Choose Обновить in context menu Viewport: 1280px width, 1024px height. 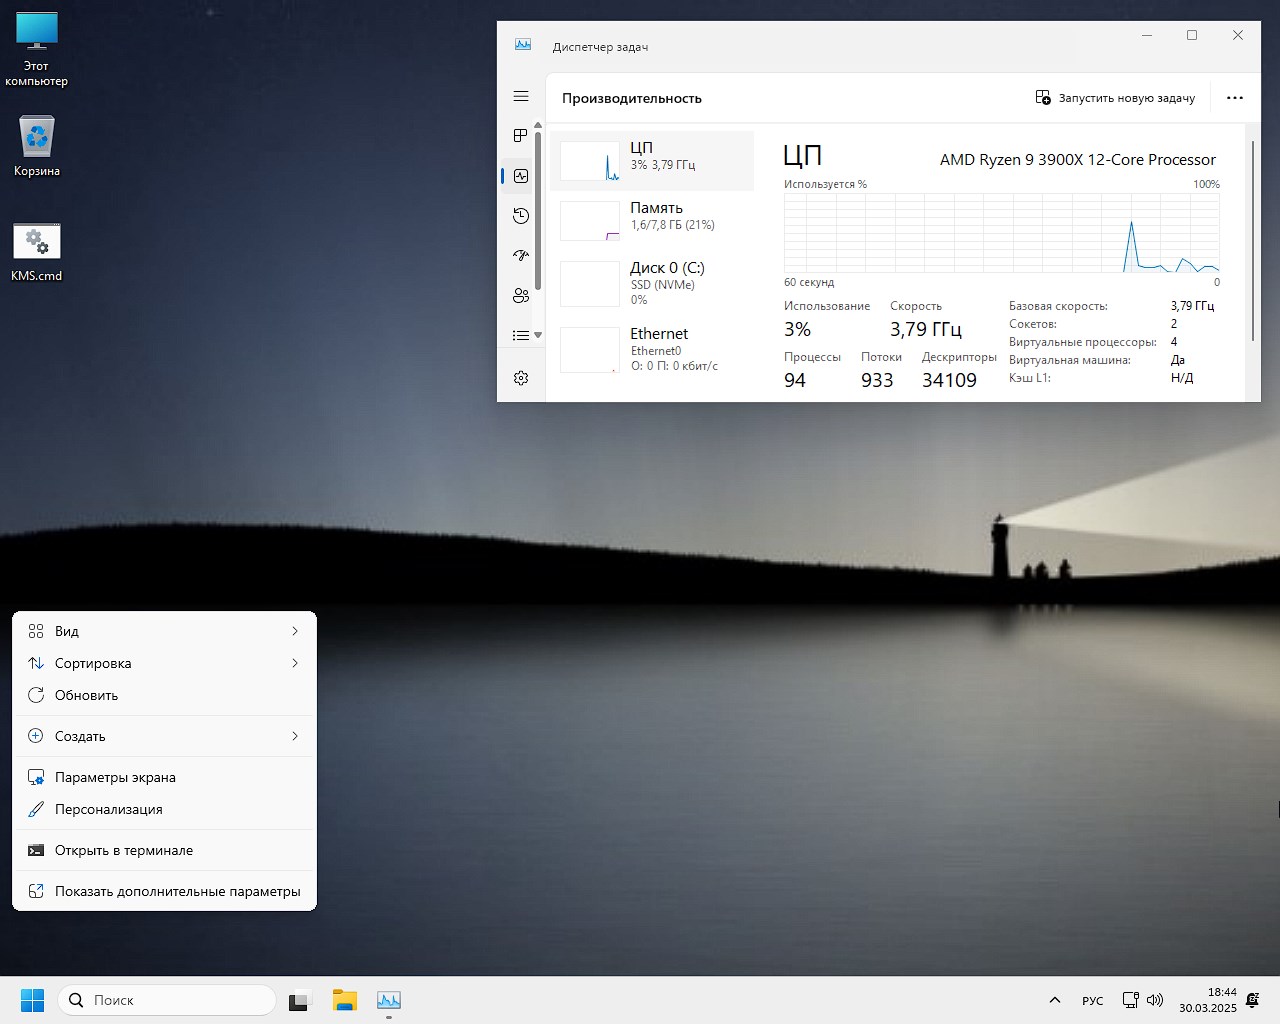(164, 695)
